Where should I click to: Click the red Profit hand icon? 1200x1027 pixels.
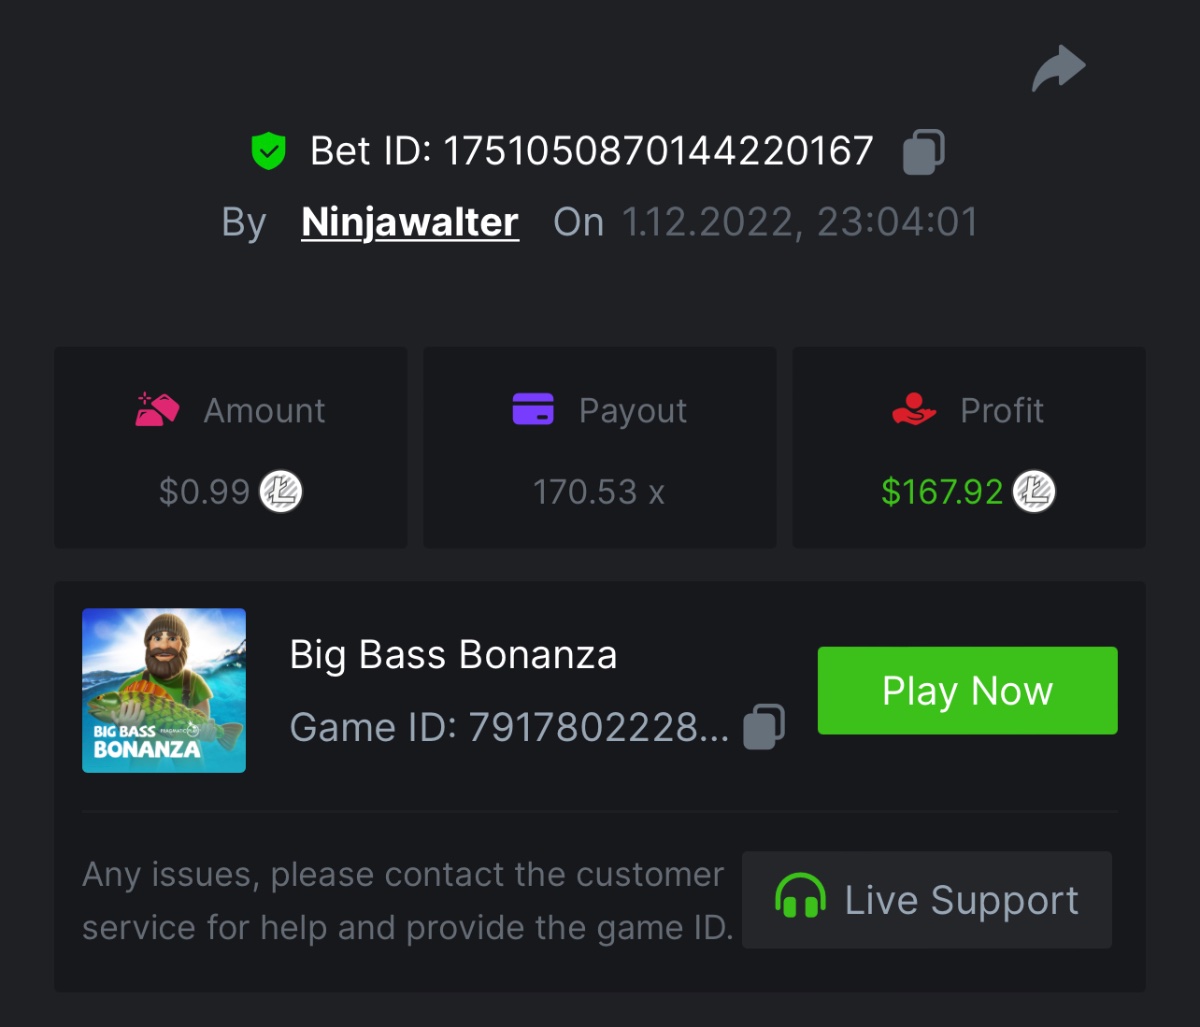click(x=914, y=410)
